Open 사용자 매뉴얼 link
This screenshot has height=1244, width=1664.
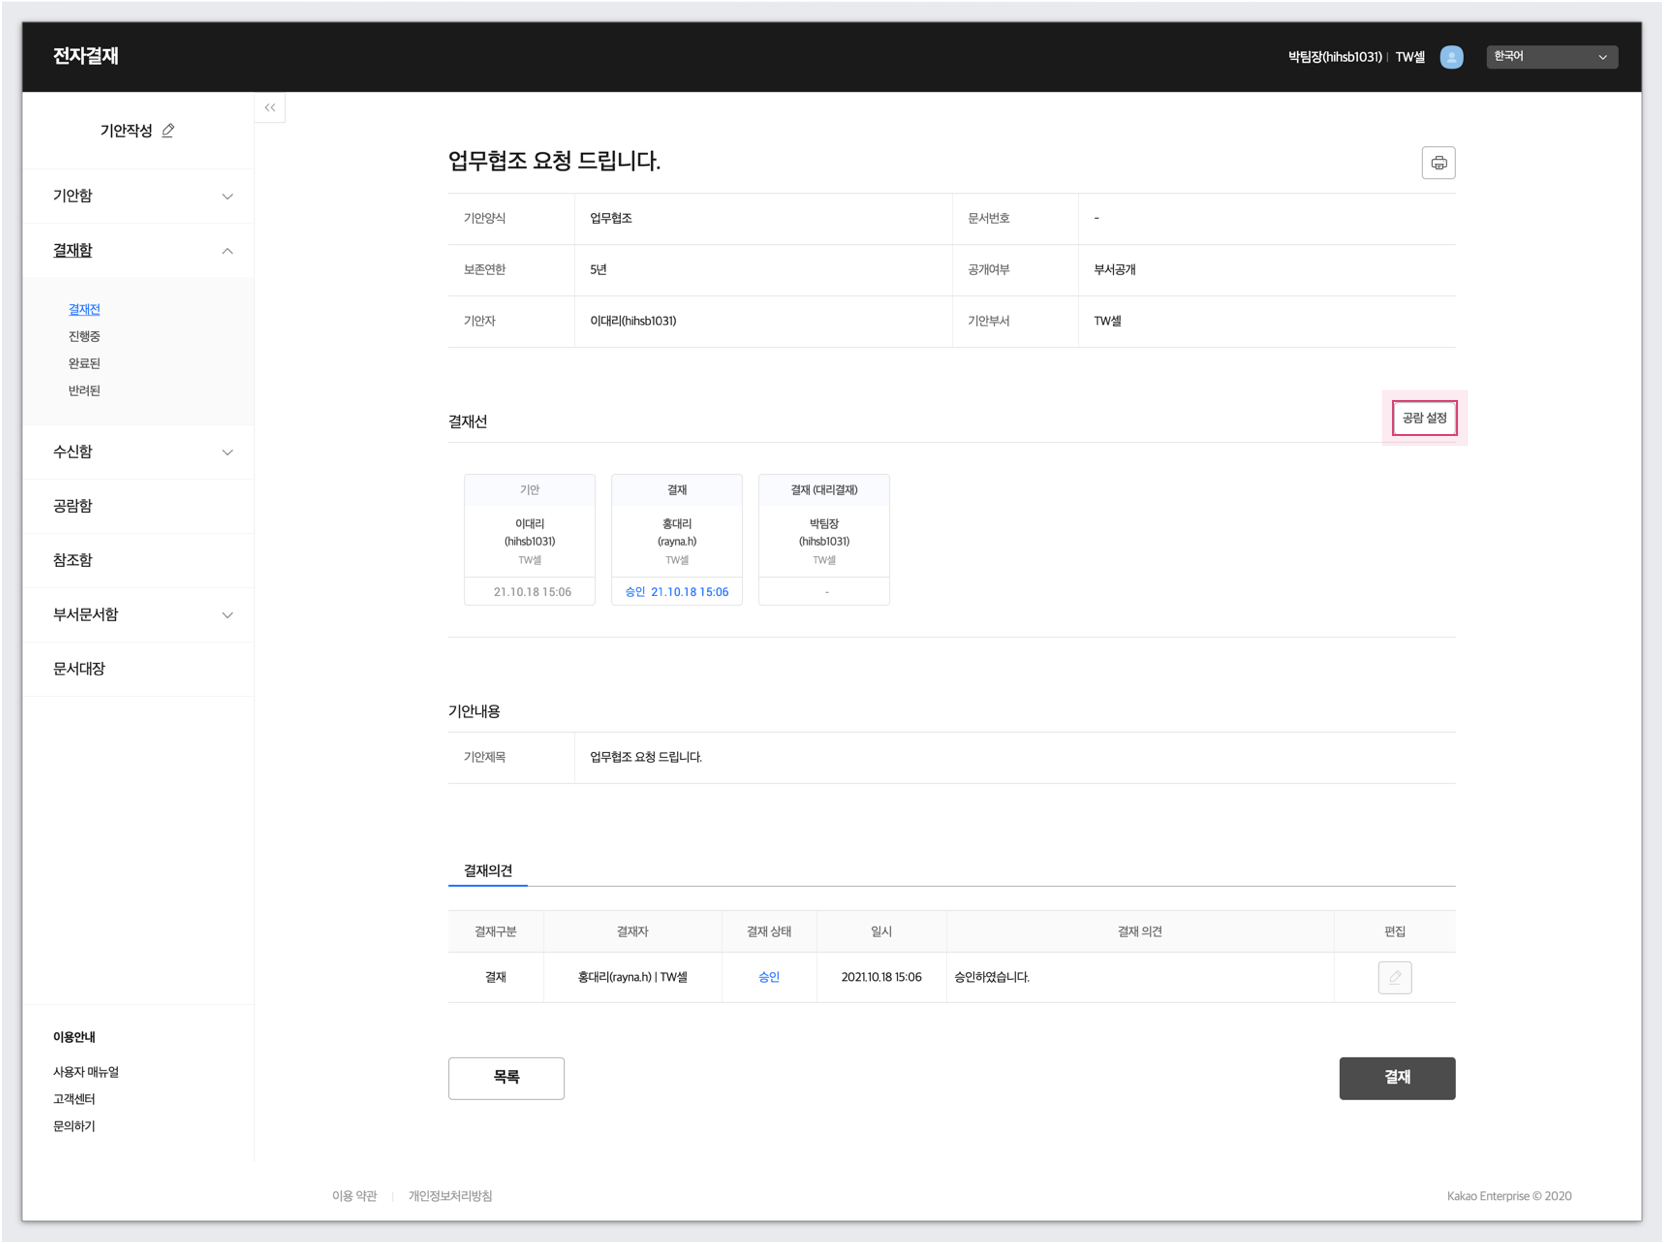click(x=86, y=1072)
